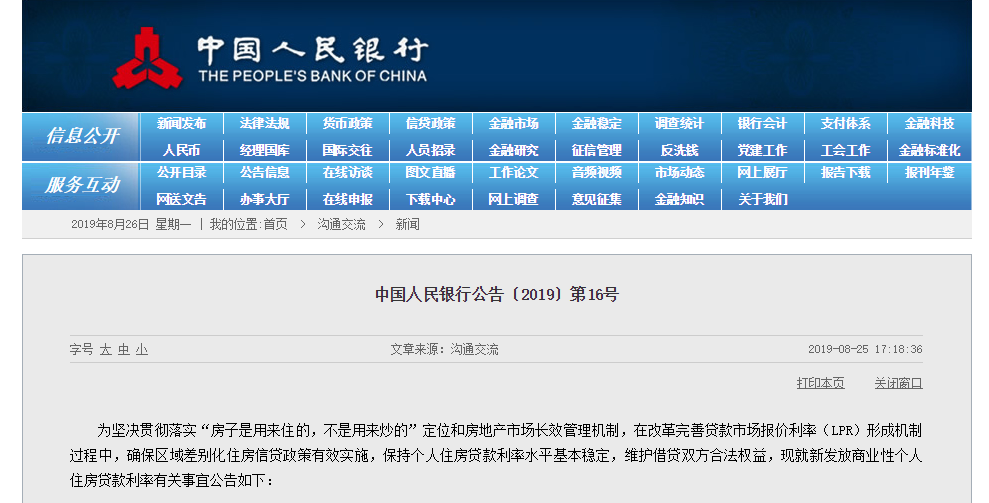Click the 服务互动 section header
This screenshot has width=989, height=503.
tap(81, 185)
